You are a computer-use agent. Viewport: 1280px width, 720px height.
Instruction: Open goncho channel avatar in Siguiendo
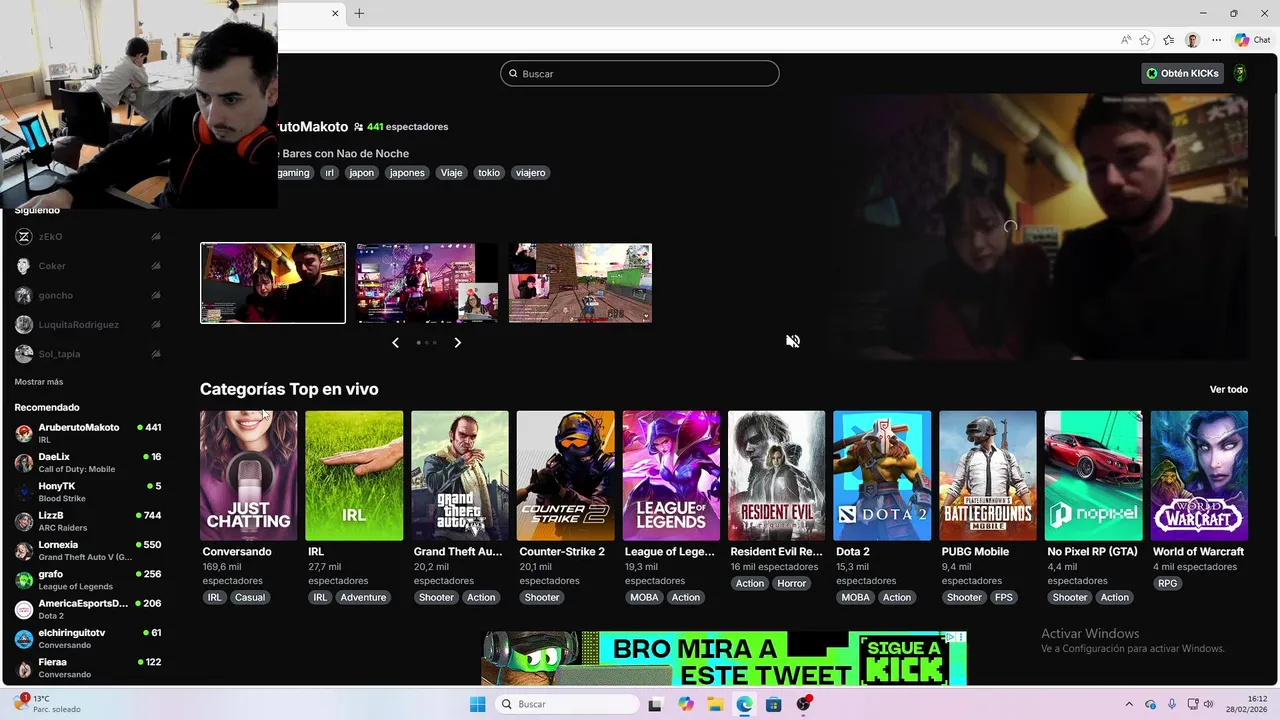click(23, 295)
